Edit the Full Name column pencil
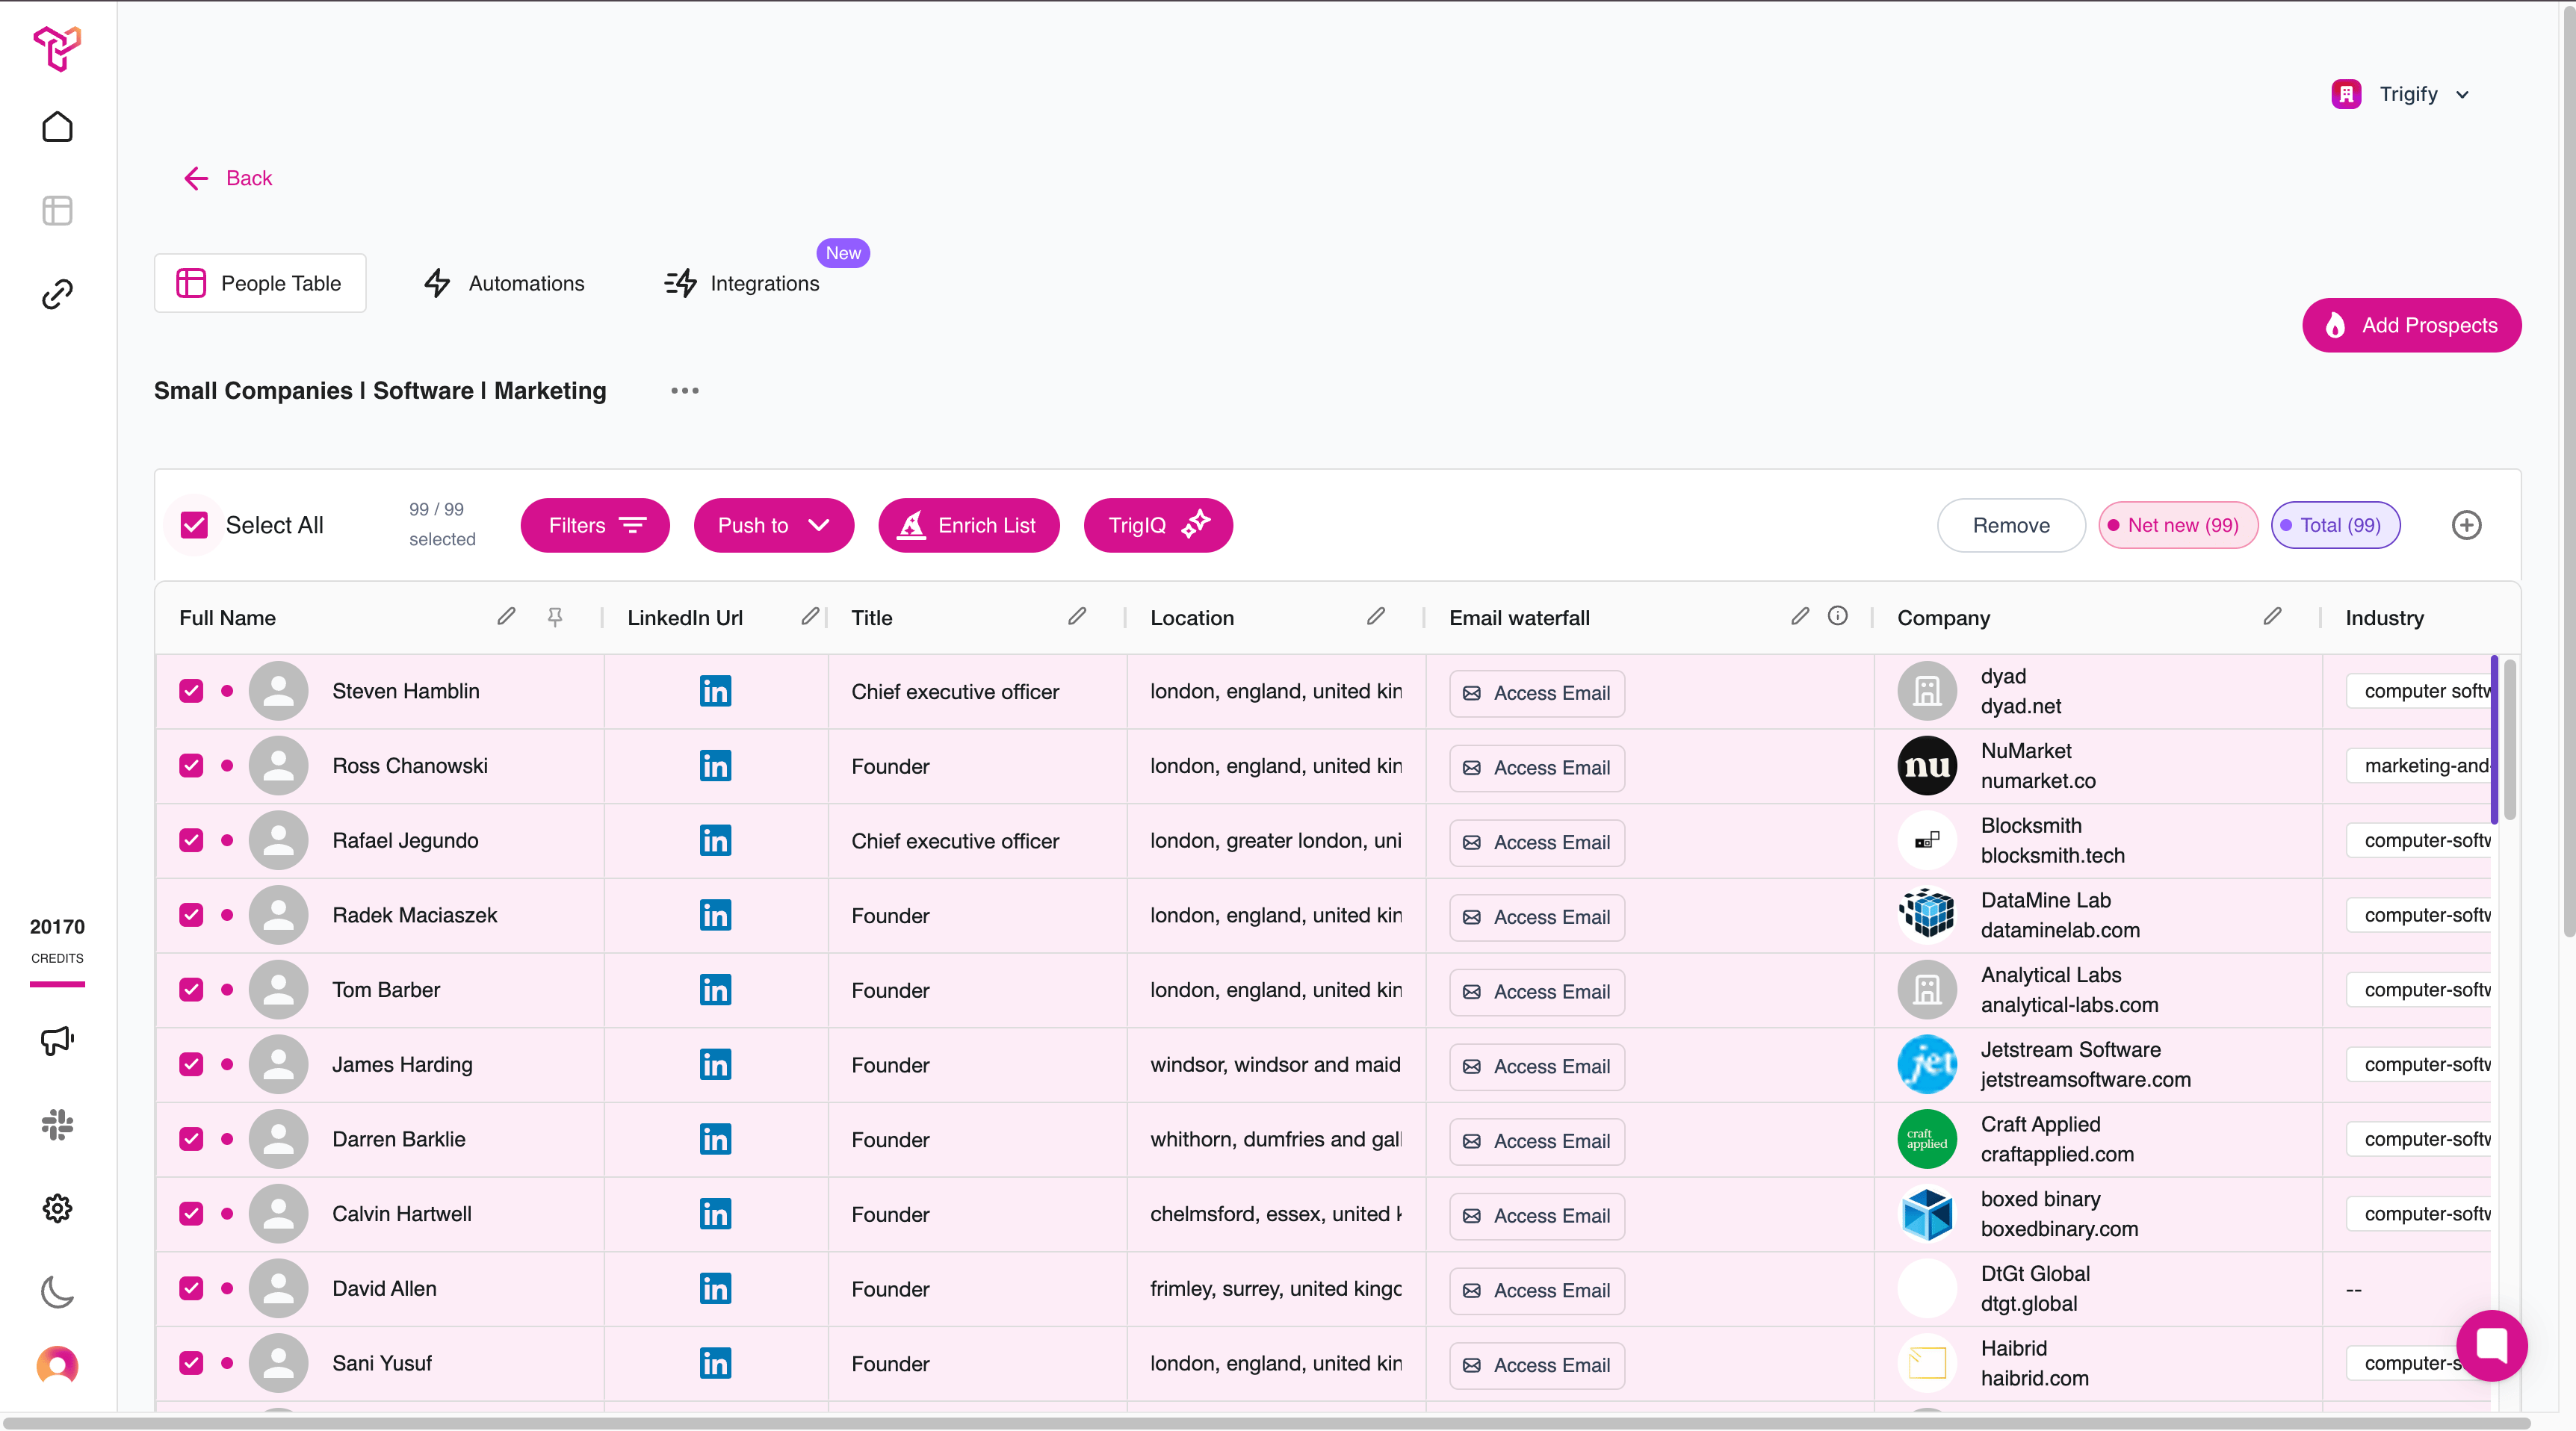 pos(506,617)
